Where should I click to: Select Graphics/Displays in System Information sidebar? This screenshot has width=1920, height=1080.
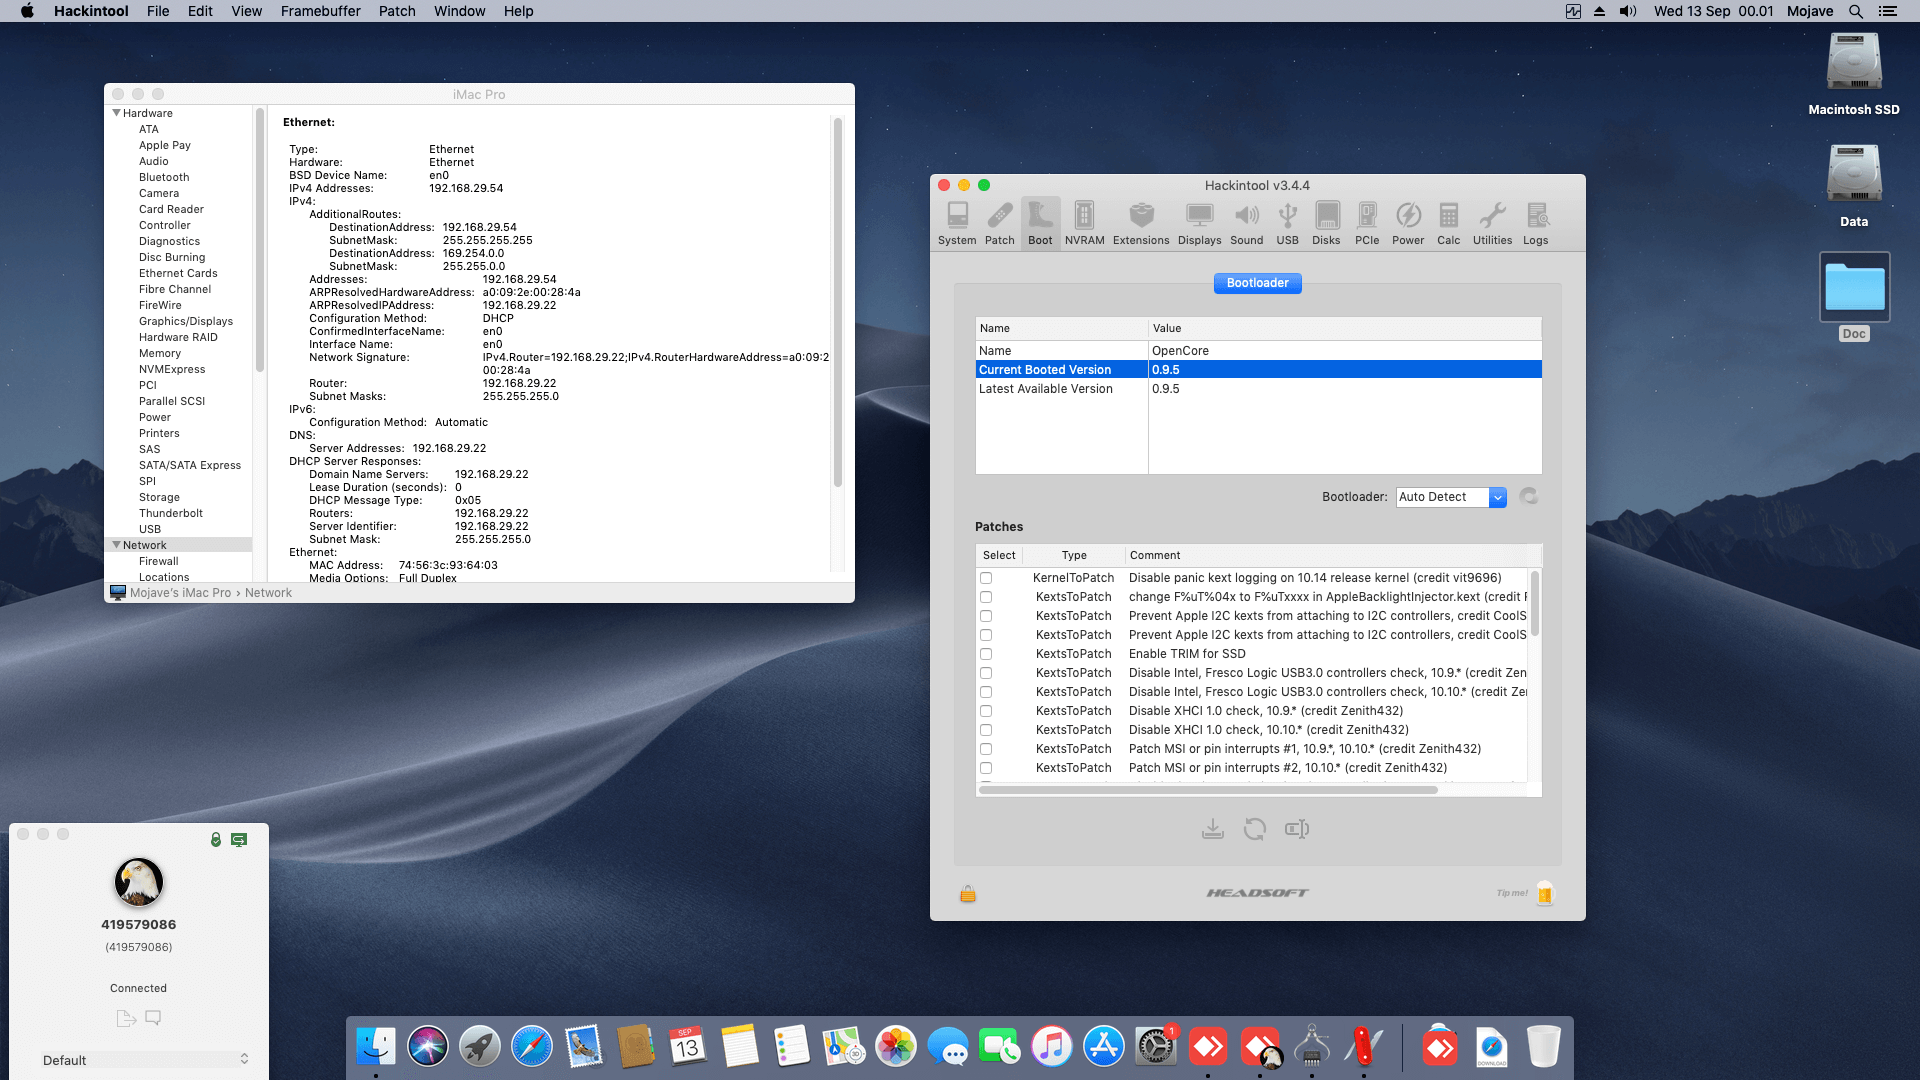(x=186, y=321)
